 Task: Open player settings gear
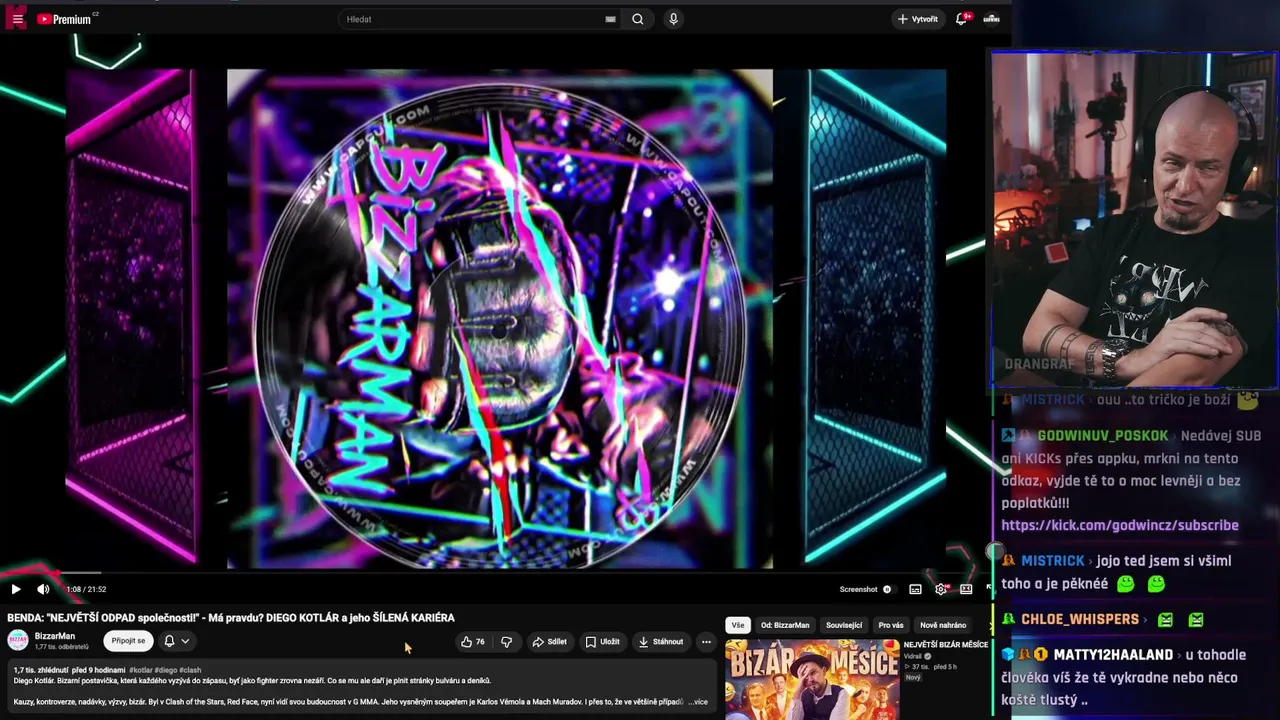(x=940, y=589)
